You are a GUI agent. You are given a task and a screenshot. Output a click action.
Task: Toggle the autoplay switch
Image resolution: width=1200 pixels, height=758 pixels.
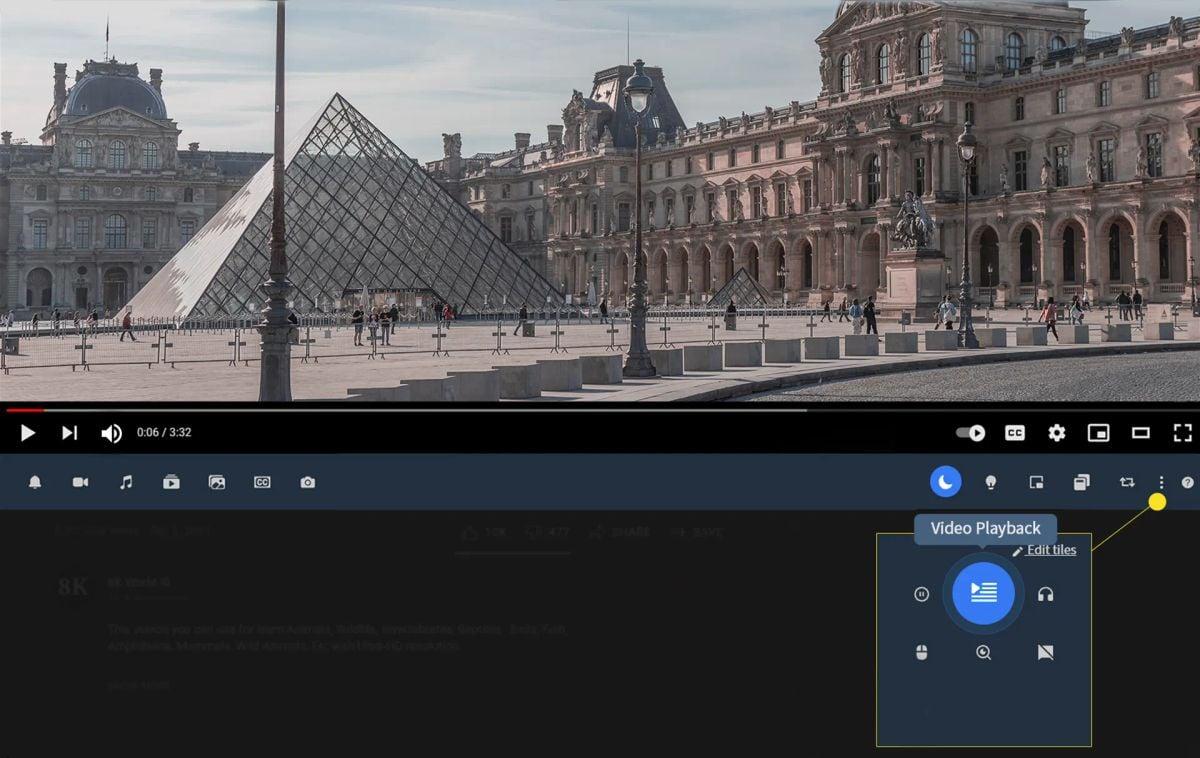pos(970,433)
